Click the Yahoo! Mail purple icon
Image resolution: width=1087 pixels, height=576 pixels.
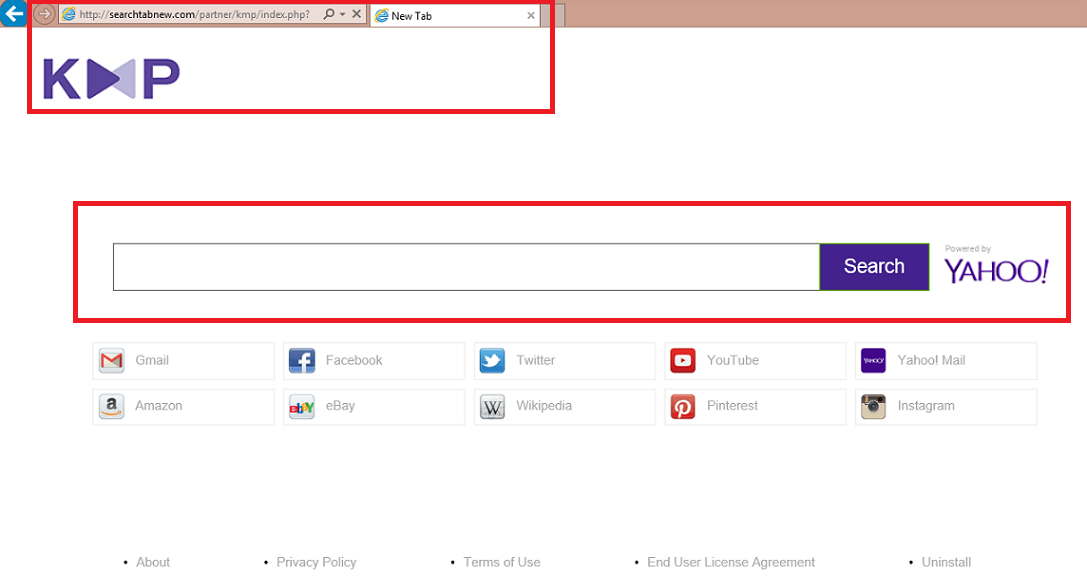[x=873, y=360]
